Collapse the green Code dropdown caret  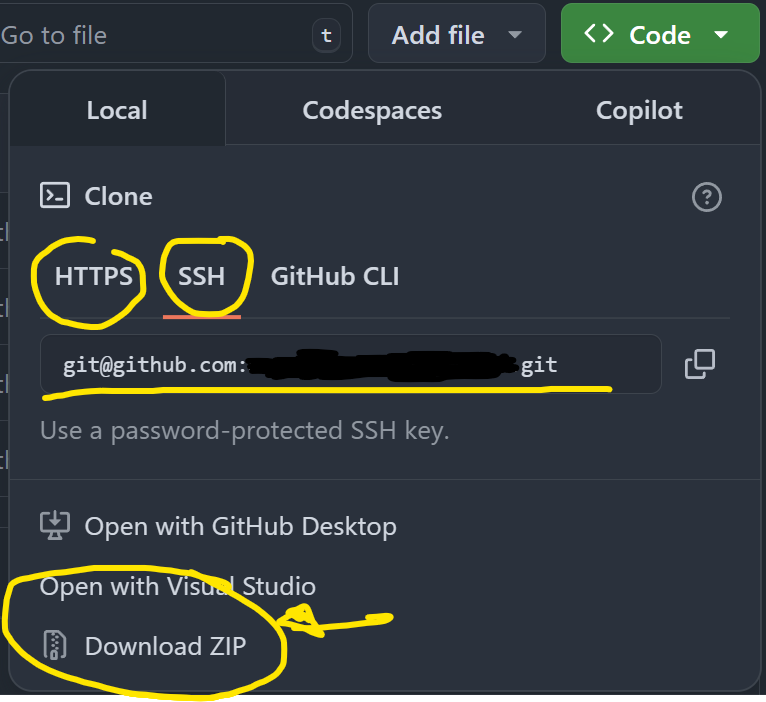coord(722,35)
